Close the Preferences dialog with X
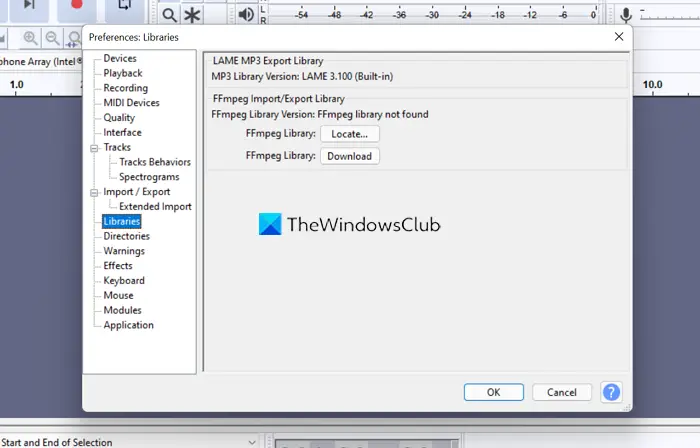Image resolution: width=700 pixels, height=448 pixels. 619,37
